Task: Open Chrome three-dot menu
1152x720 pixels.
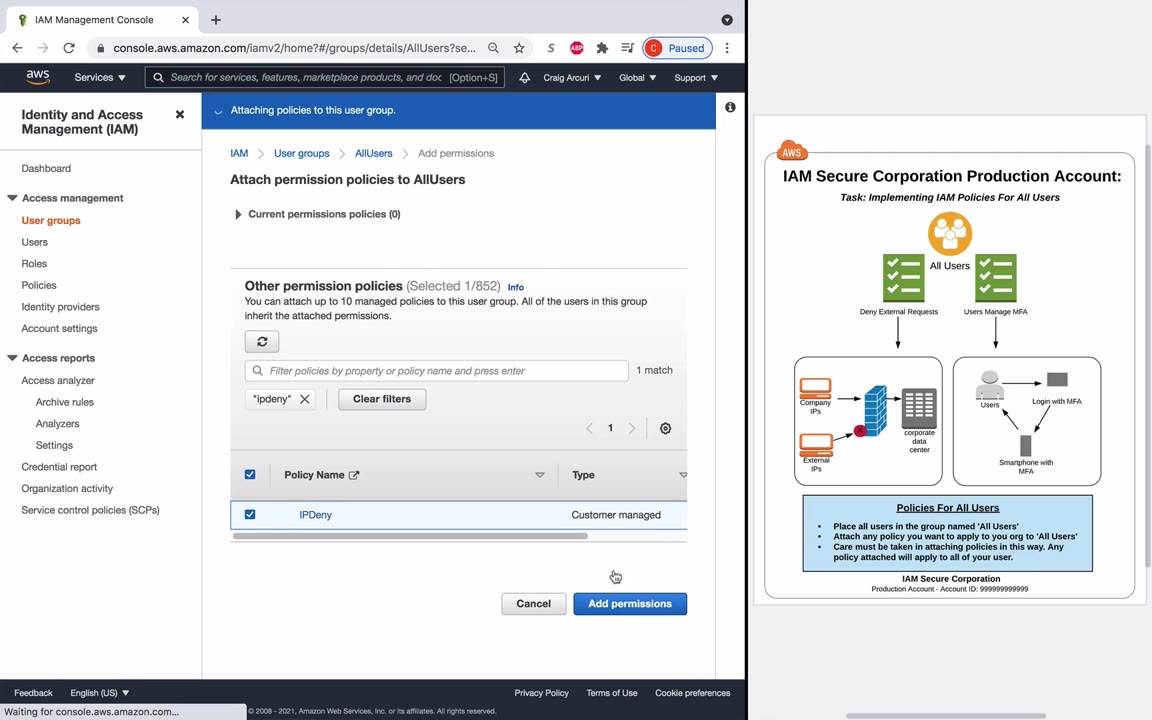Action: (727, 48)
